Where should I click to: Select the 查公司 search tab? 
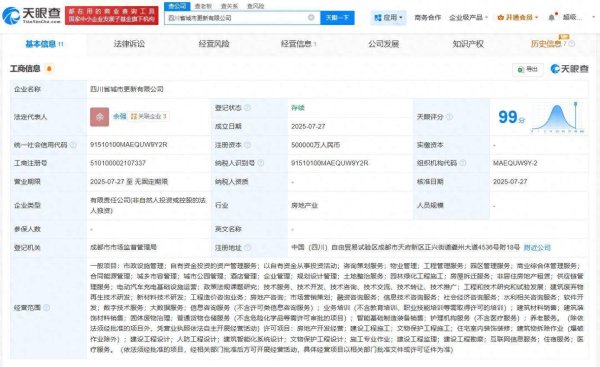coord(177,6)
